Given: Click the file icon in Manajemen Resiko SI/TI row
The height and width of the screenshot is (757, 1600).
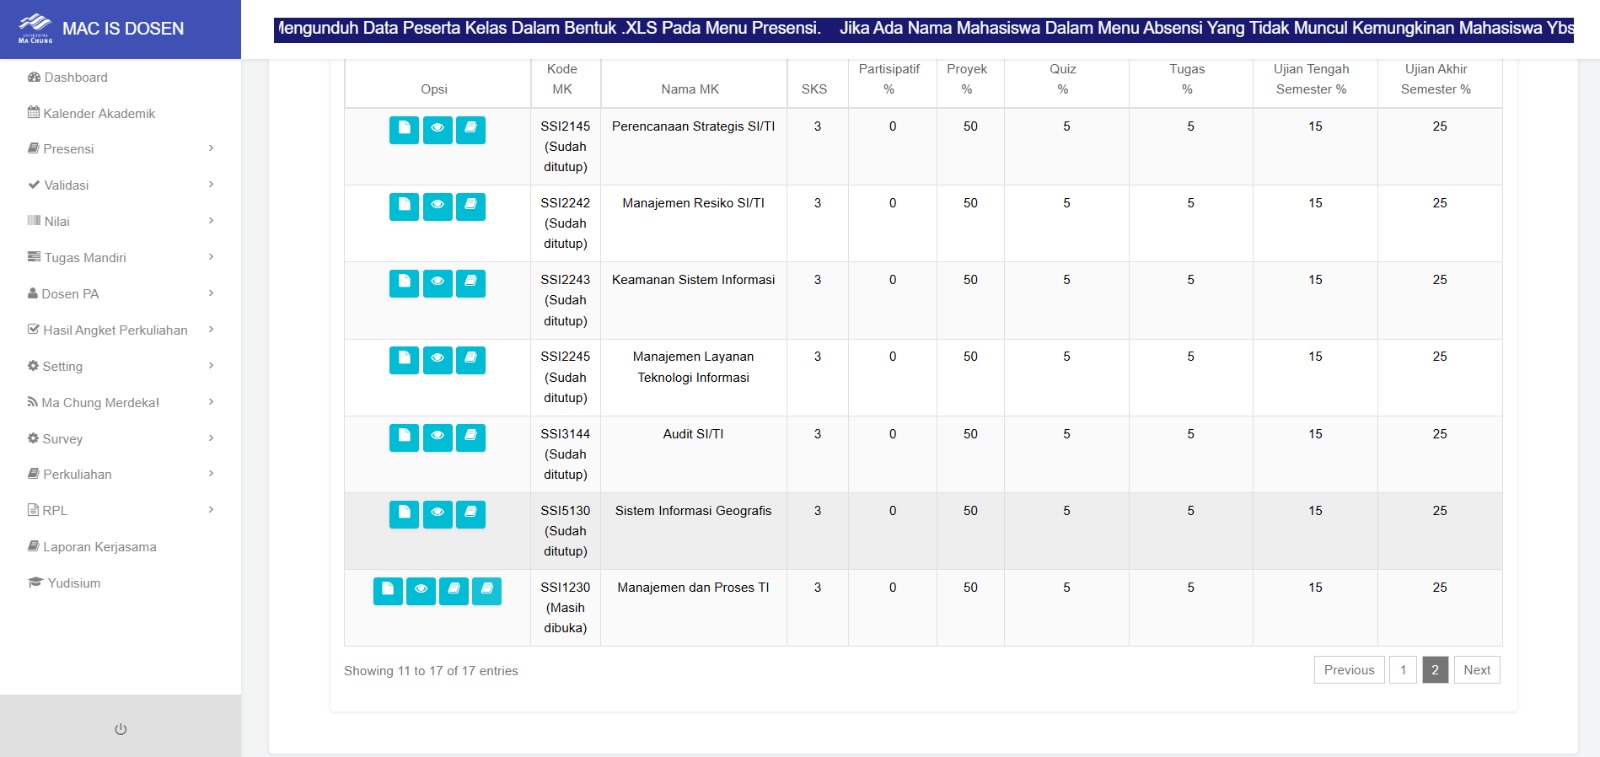Looking at the screenshot, I should 404,207.
